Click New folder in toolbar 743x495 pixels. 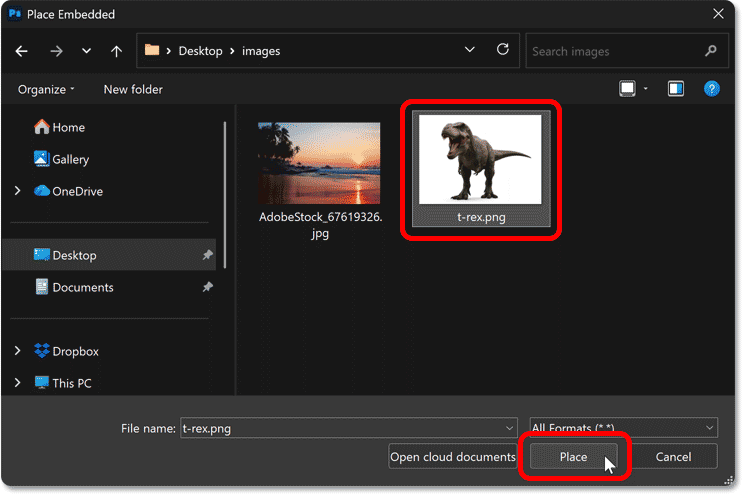tap(133, 89)
